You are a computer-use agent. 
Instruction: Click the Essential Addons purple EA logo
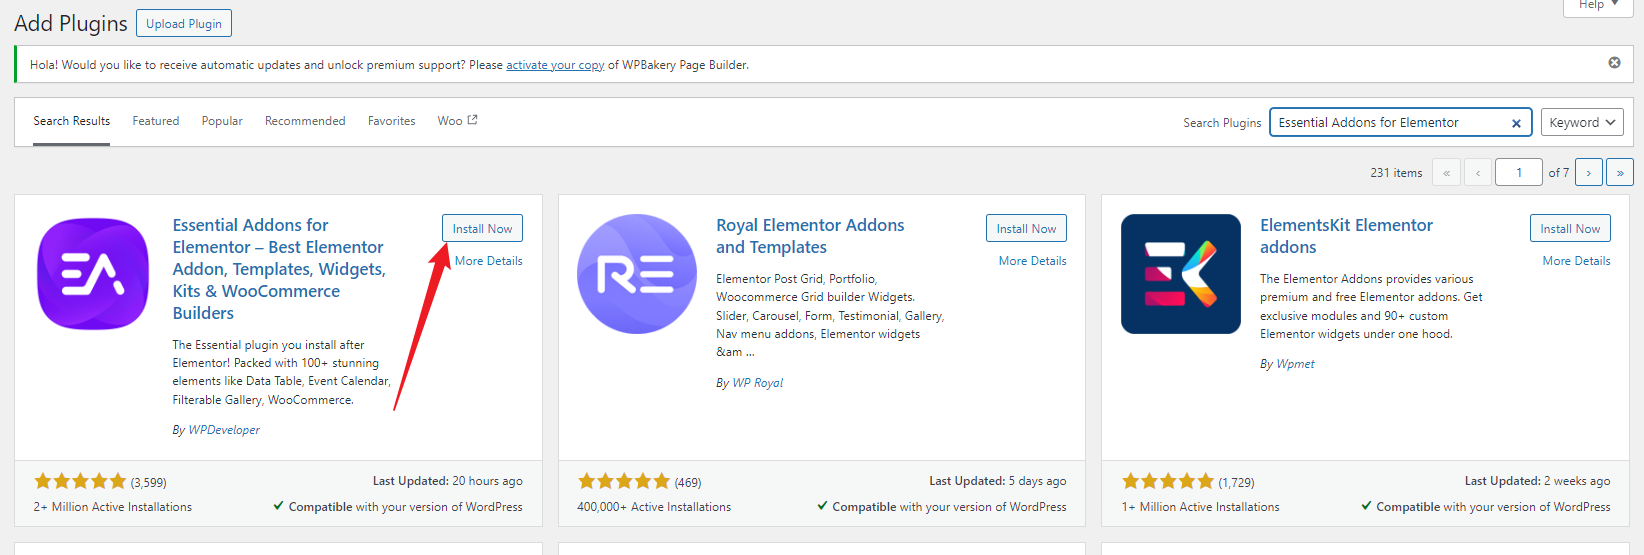coord(93,274)
